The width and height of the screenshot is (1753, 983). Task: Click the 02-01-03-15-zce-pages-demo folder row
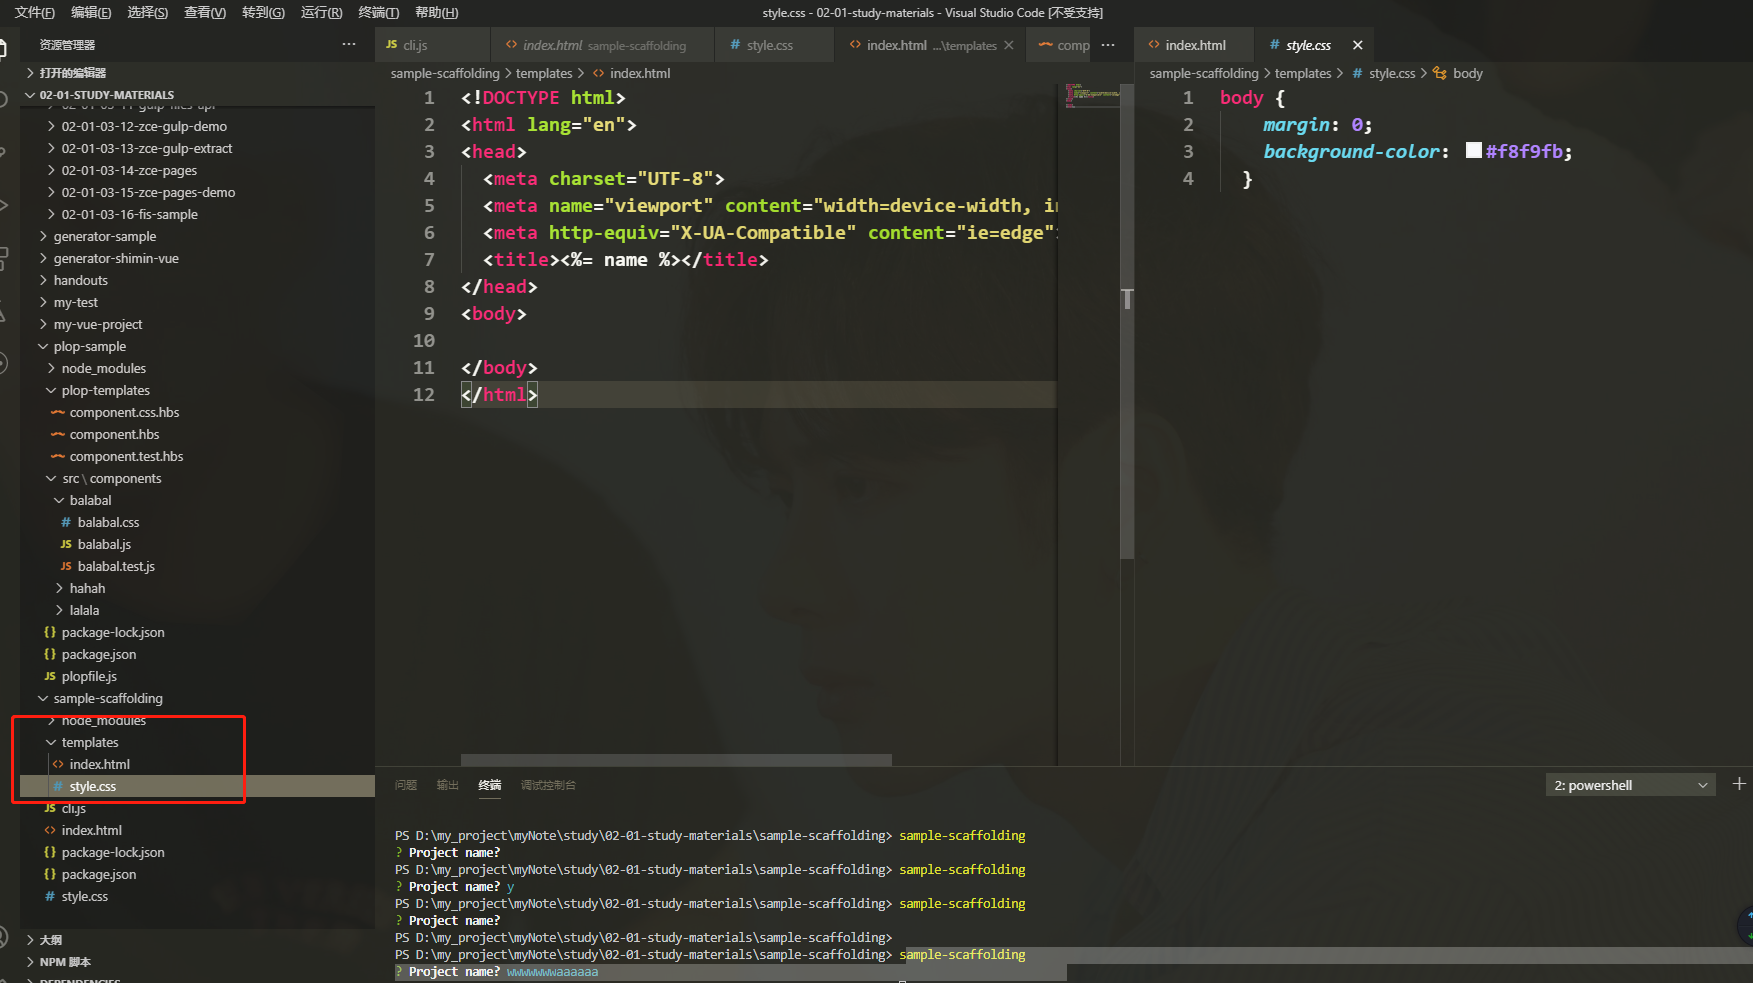(197, 192)
